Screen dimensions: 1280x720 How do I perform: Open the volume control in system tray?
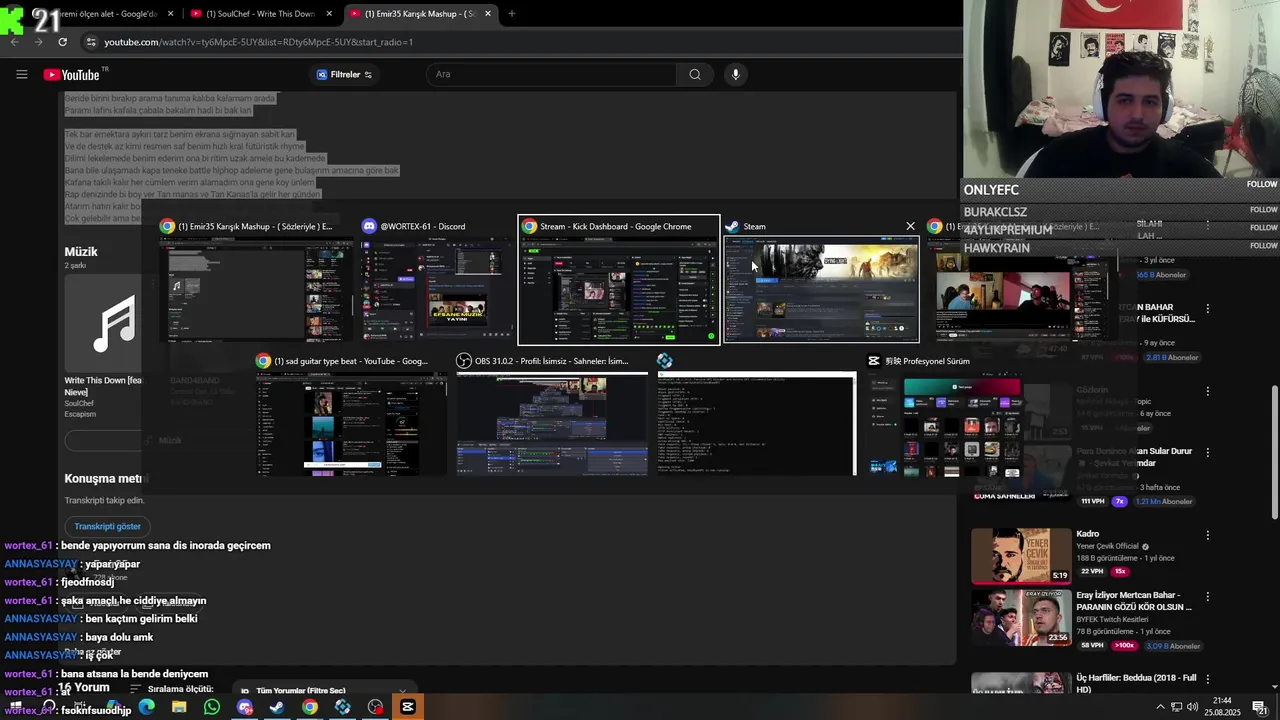(x=1193, y=707)
